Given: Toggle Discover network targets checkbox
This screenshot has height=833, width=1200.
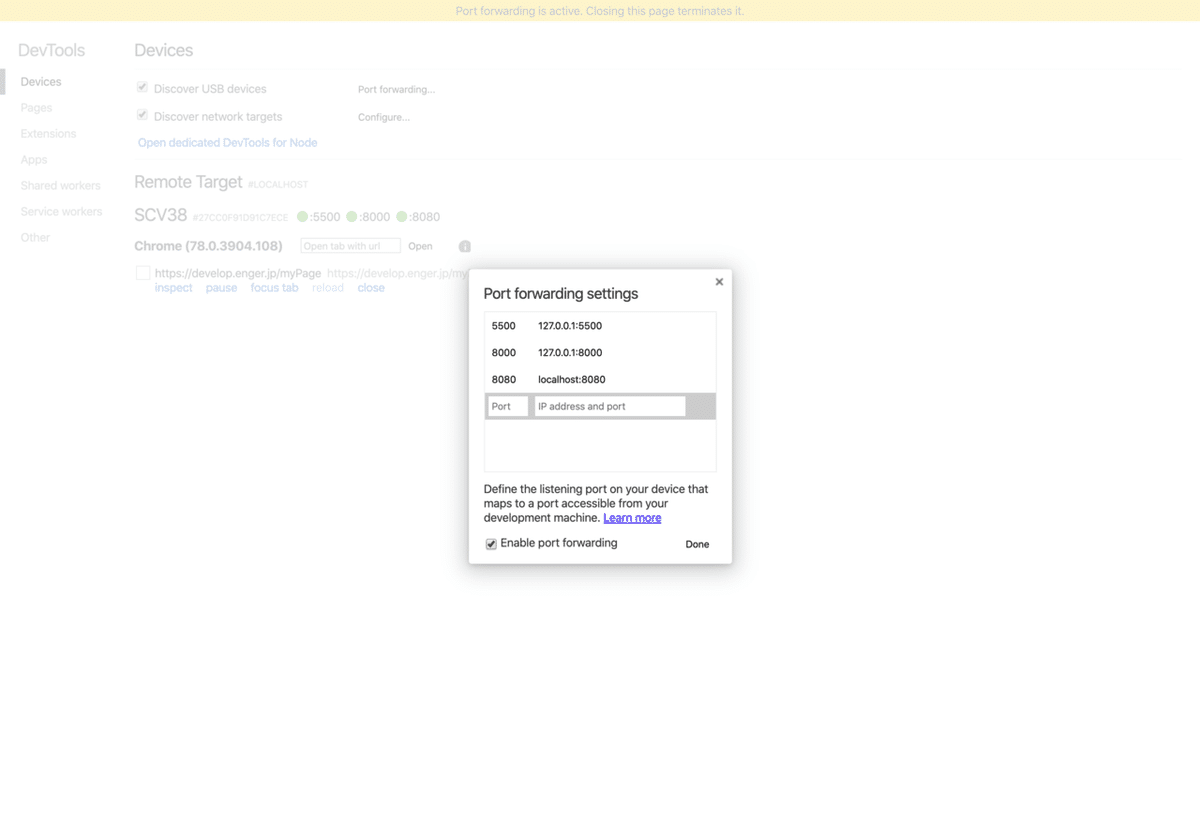Looking at the screenshot, I should pos(142,115).
